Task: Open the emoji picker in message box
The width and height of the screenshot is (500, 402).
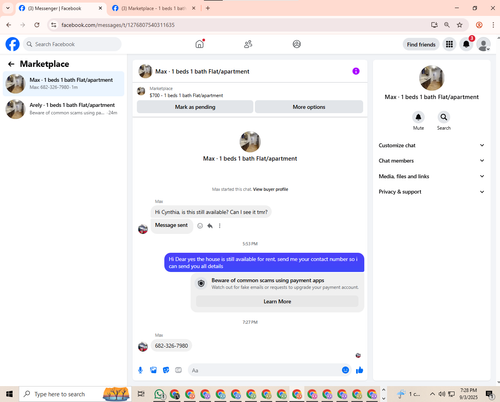Action: click(x=345, y=370)
